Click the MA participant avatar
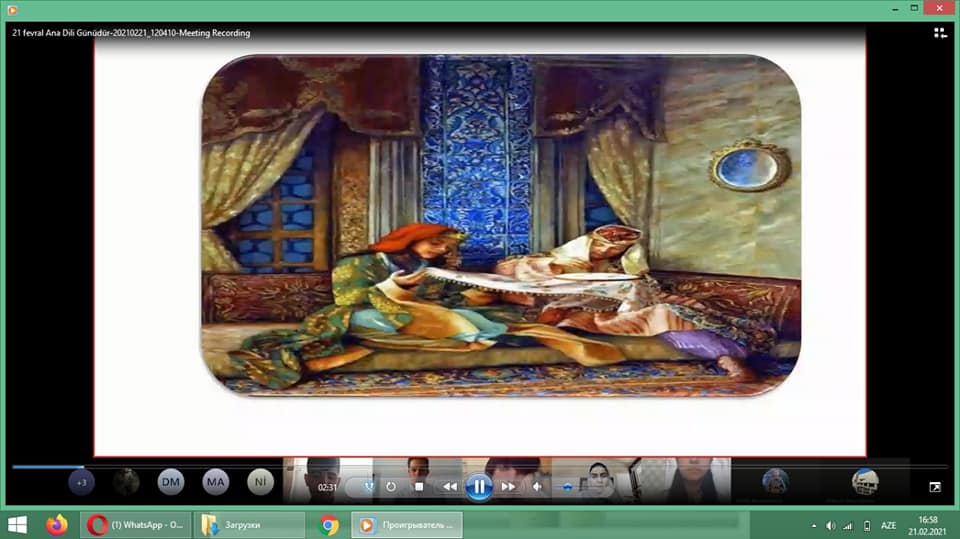Image resolution: width=960 pixels, height=539 pixels. [x=216, y=483]
